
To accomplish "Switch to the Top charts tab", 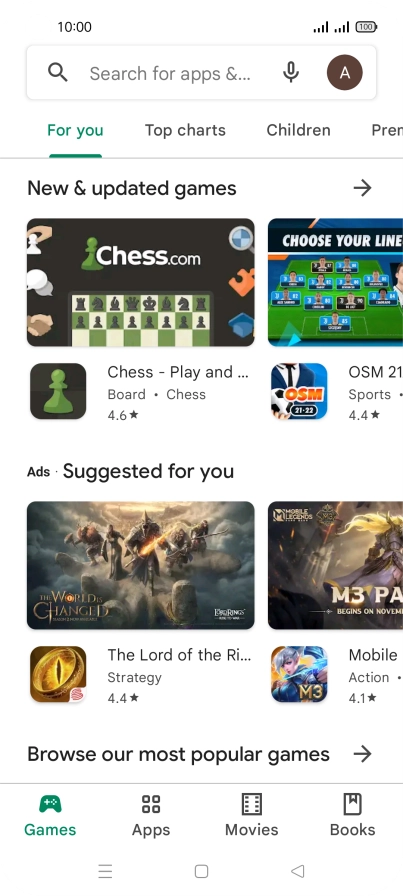I will click(185, 130).
